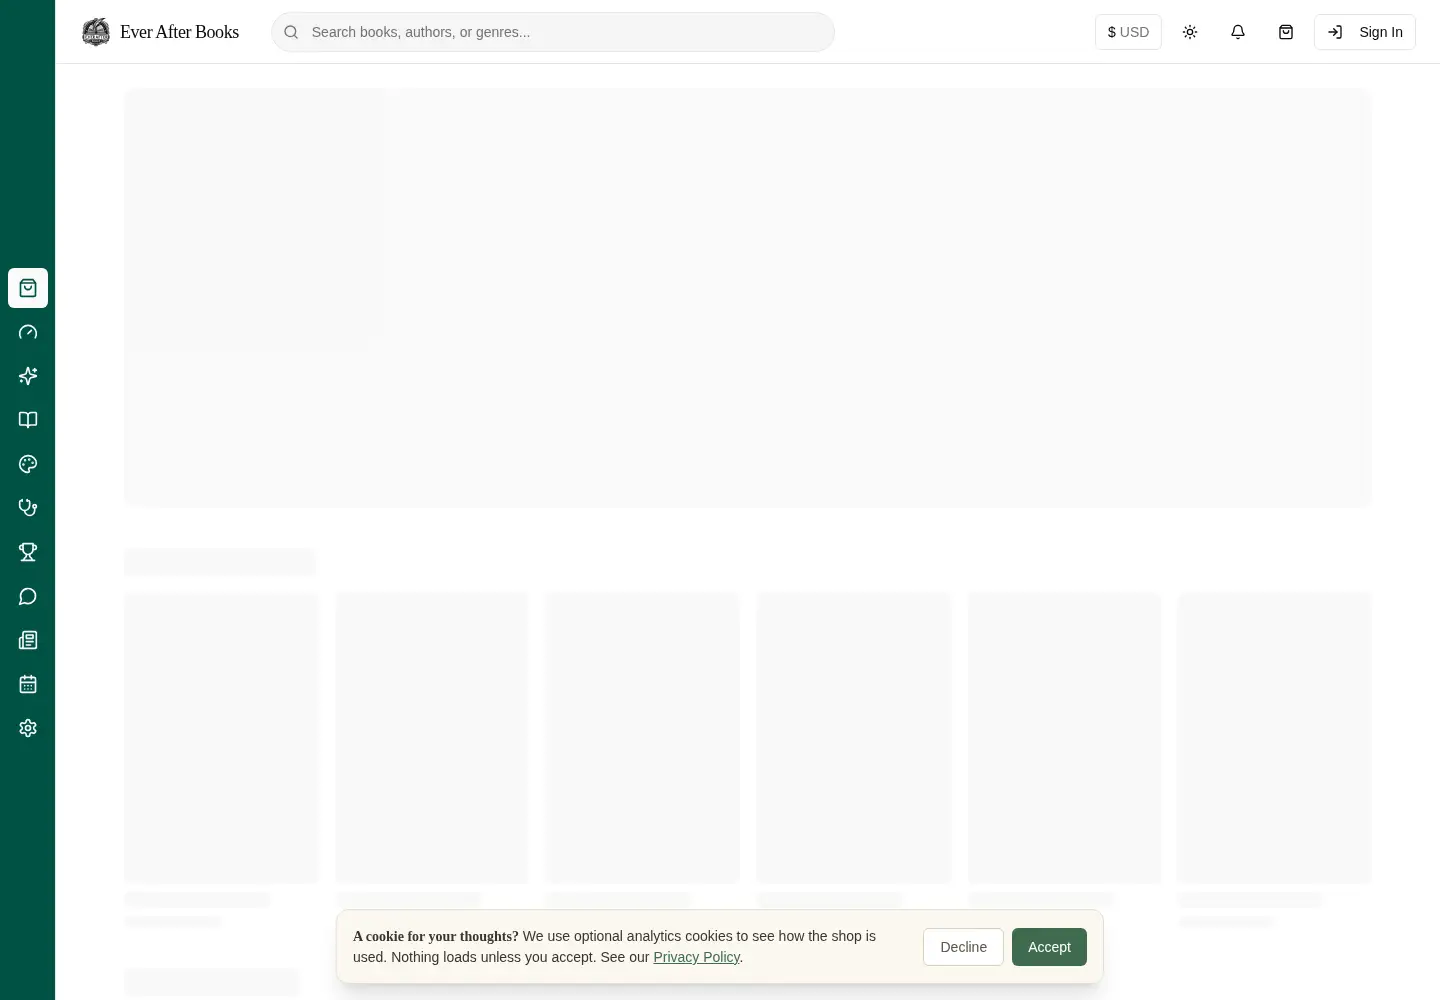Image resolution: width=1440 pixels, height=1000 pixels.
Task: Open the gauge dashboard icon in sidebar
Action: (28, 332)
